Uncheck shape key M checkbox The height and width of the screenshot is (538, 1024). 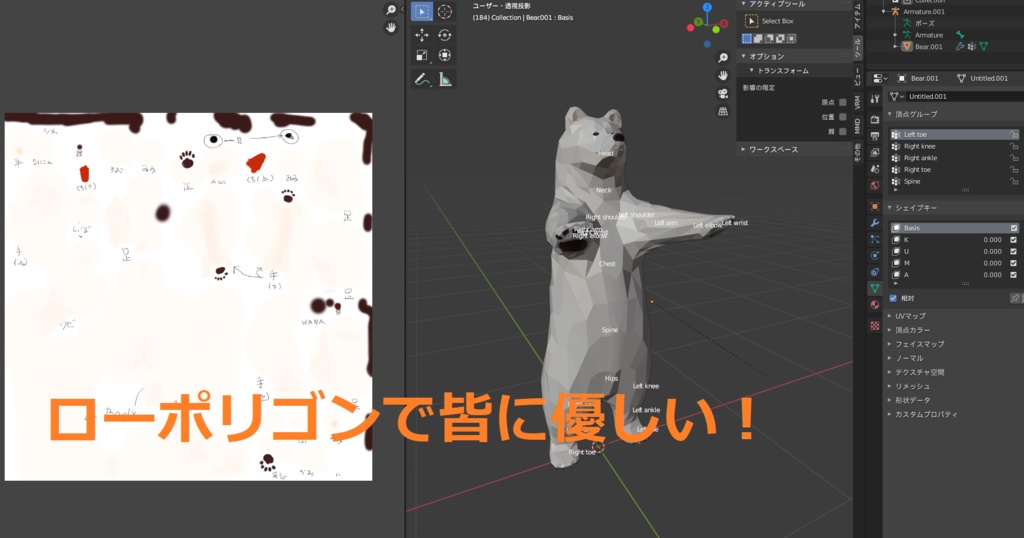coord(1014,263)
